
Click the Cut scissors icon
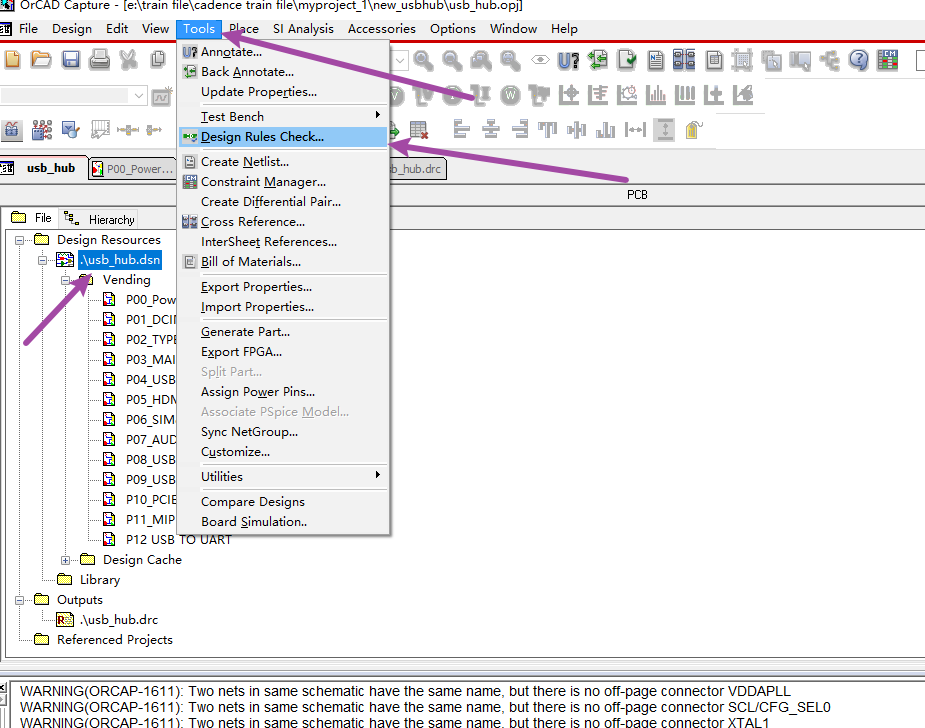coord(128,60)
